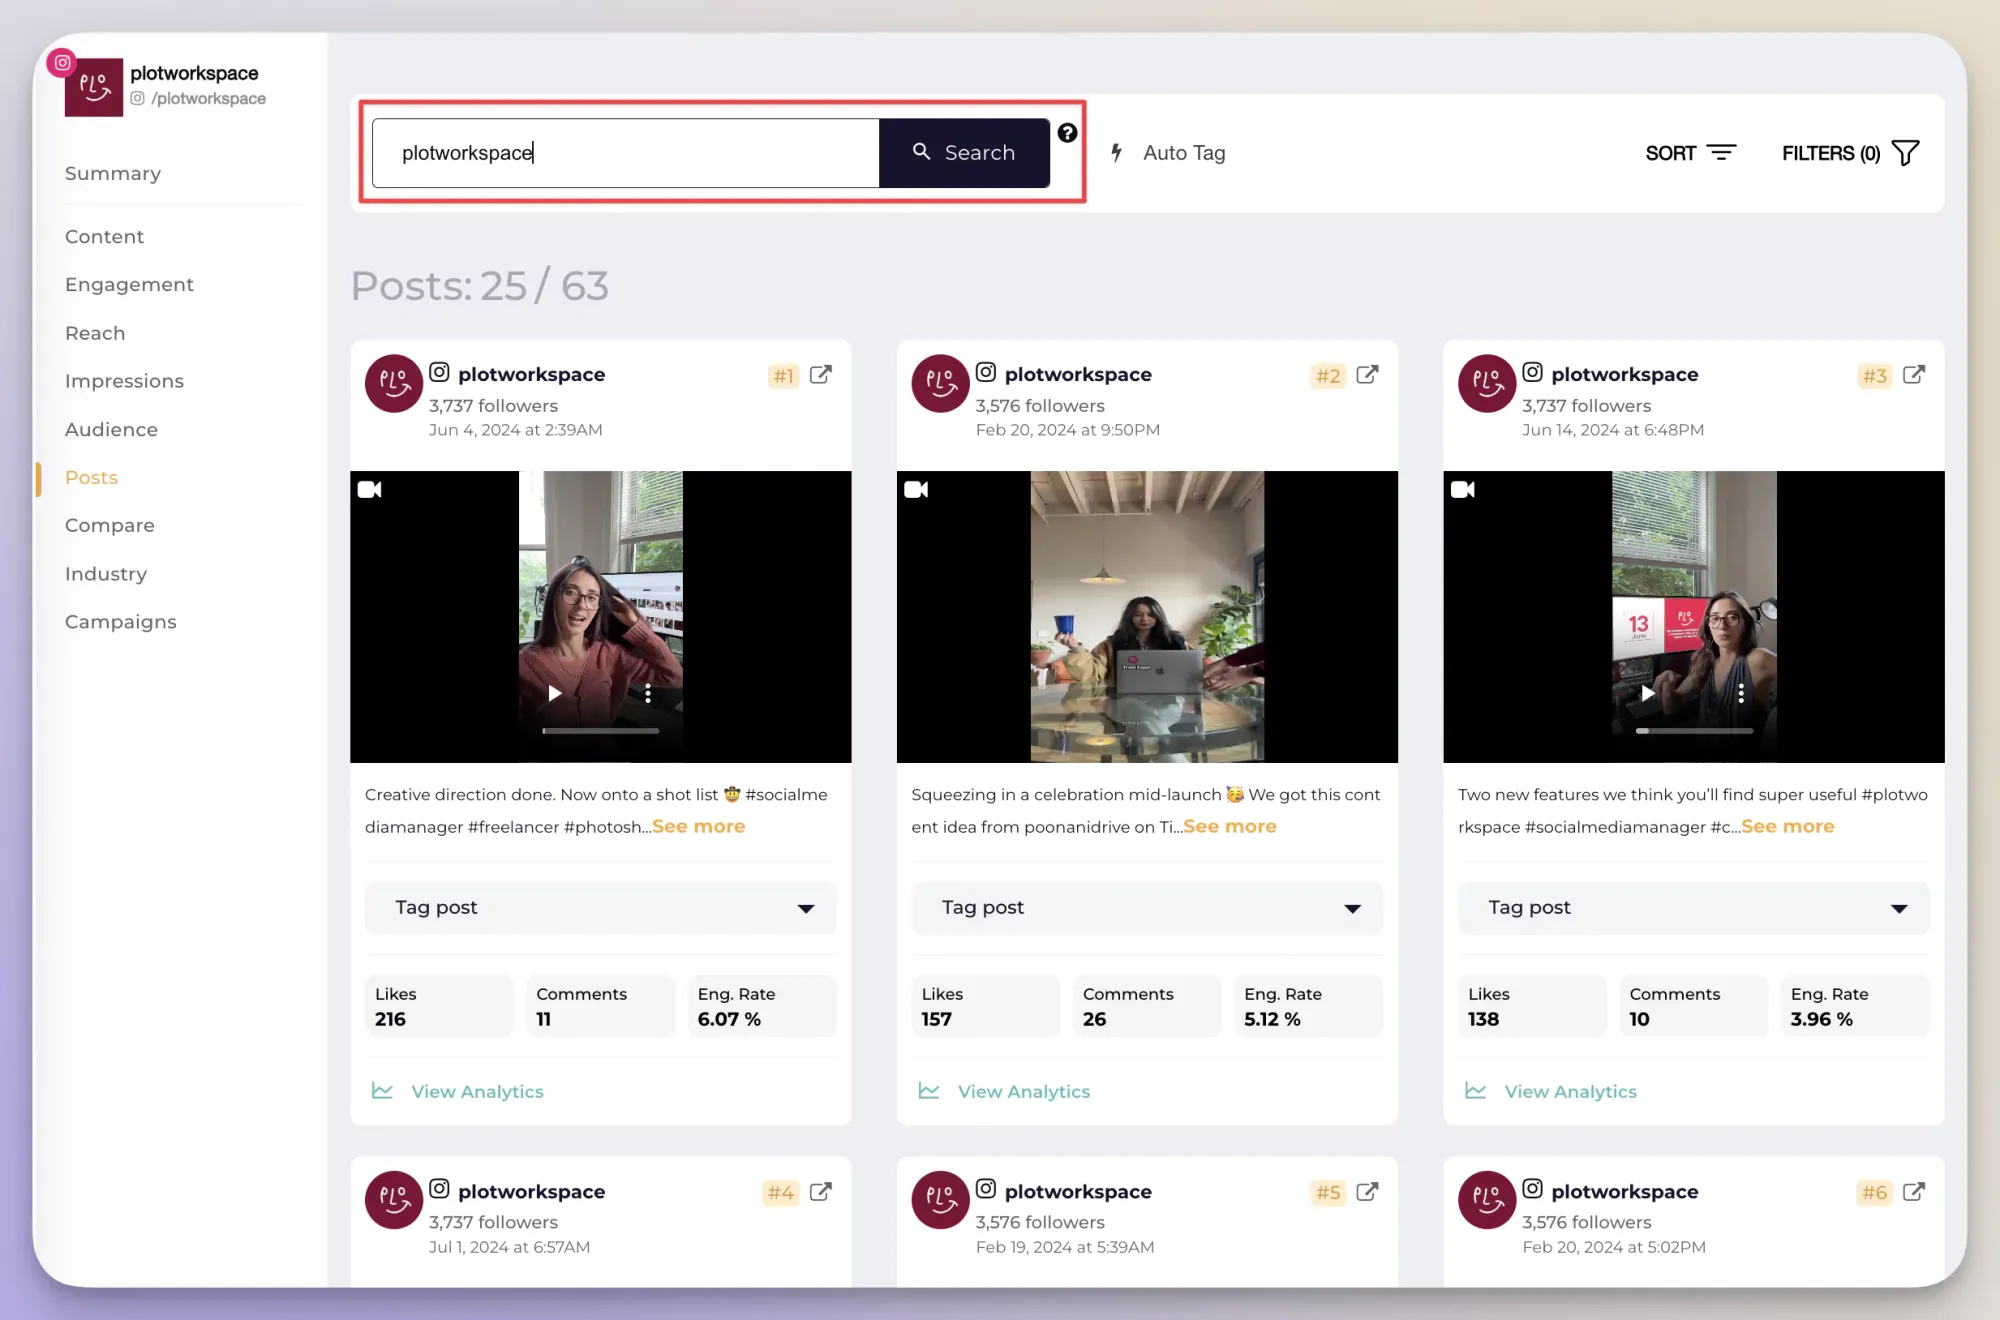Viewport: 2000px width, 1320px height.
Task: Click the Search button
Action: pos(965,152)
